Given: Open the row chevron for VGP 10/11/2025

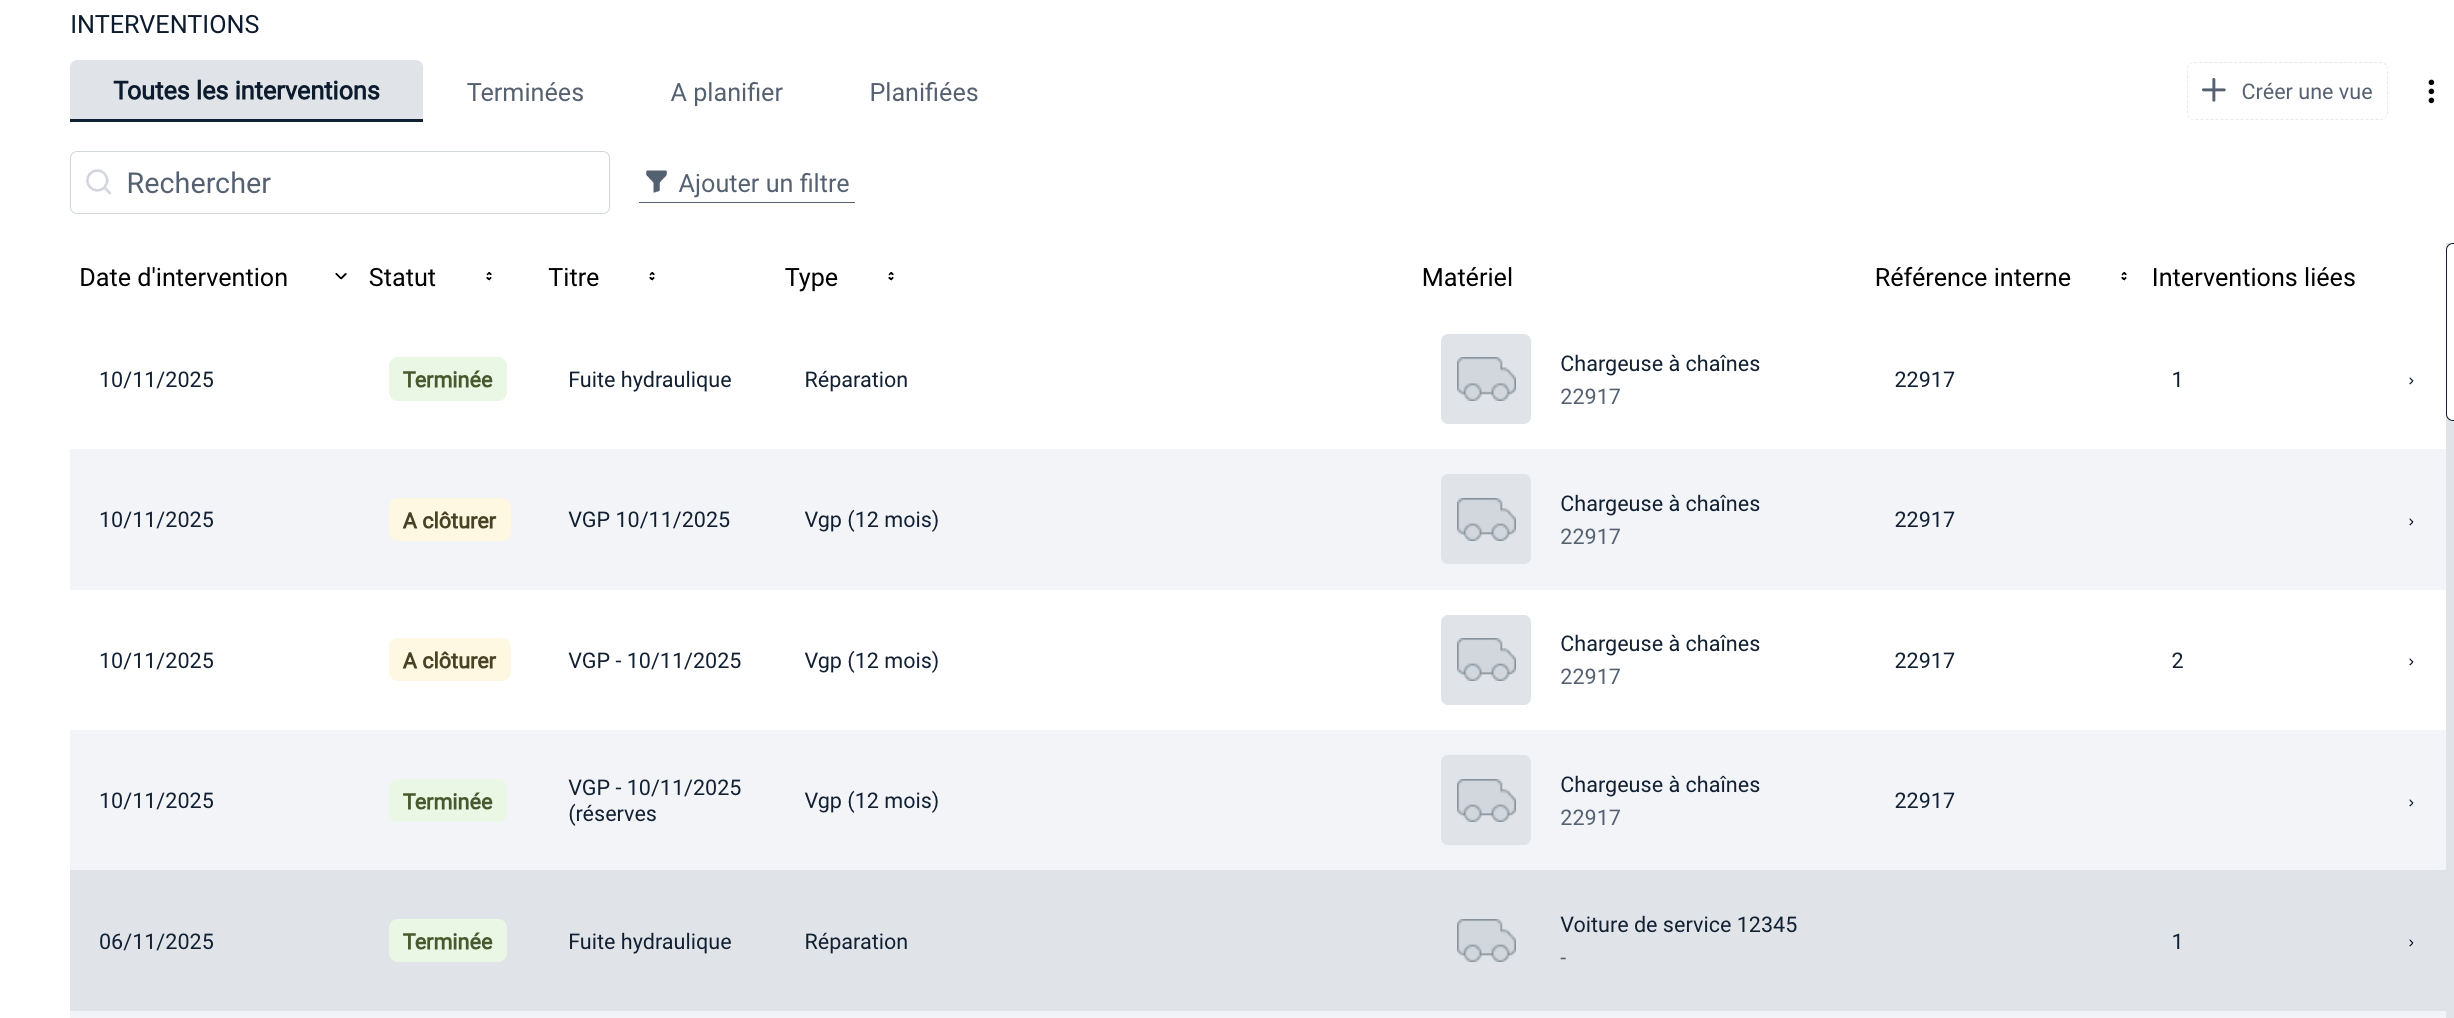Looking at the screenshot, I should click(x=2411, y=521).
